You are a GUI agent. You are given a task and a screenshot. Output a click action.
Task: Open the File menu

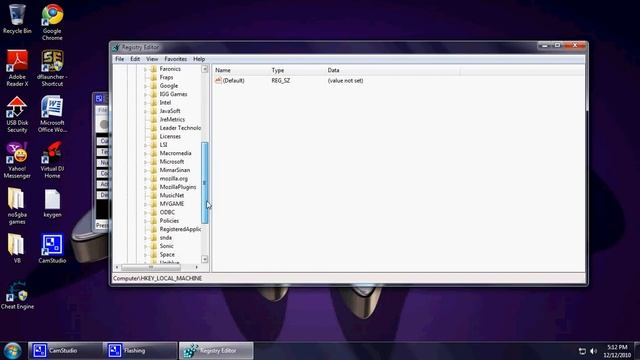(120, 59)
